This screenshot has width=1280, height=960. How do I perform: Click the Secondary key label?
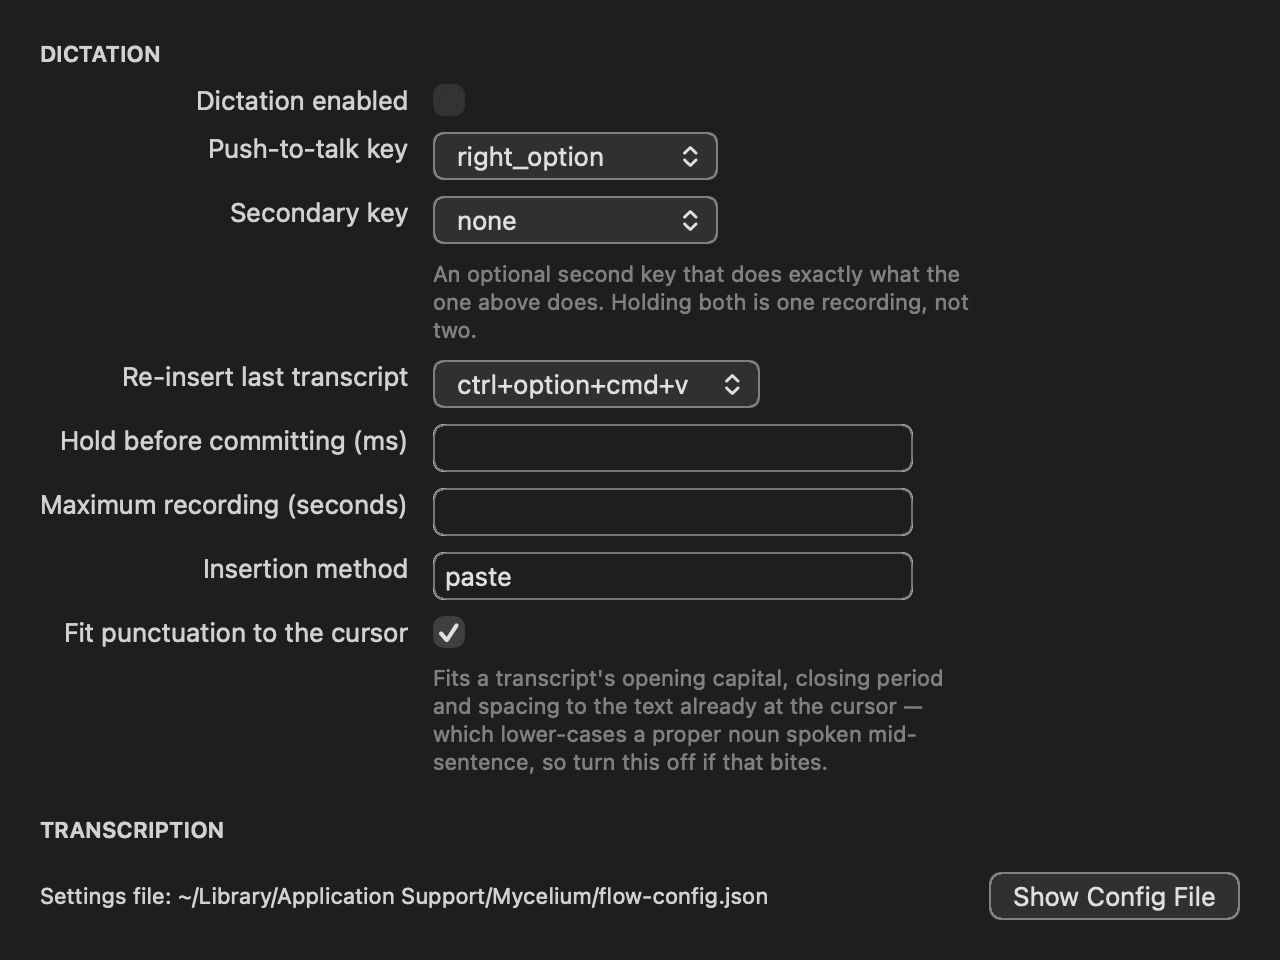[319, 213]
